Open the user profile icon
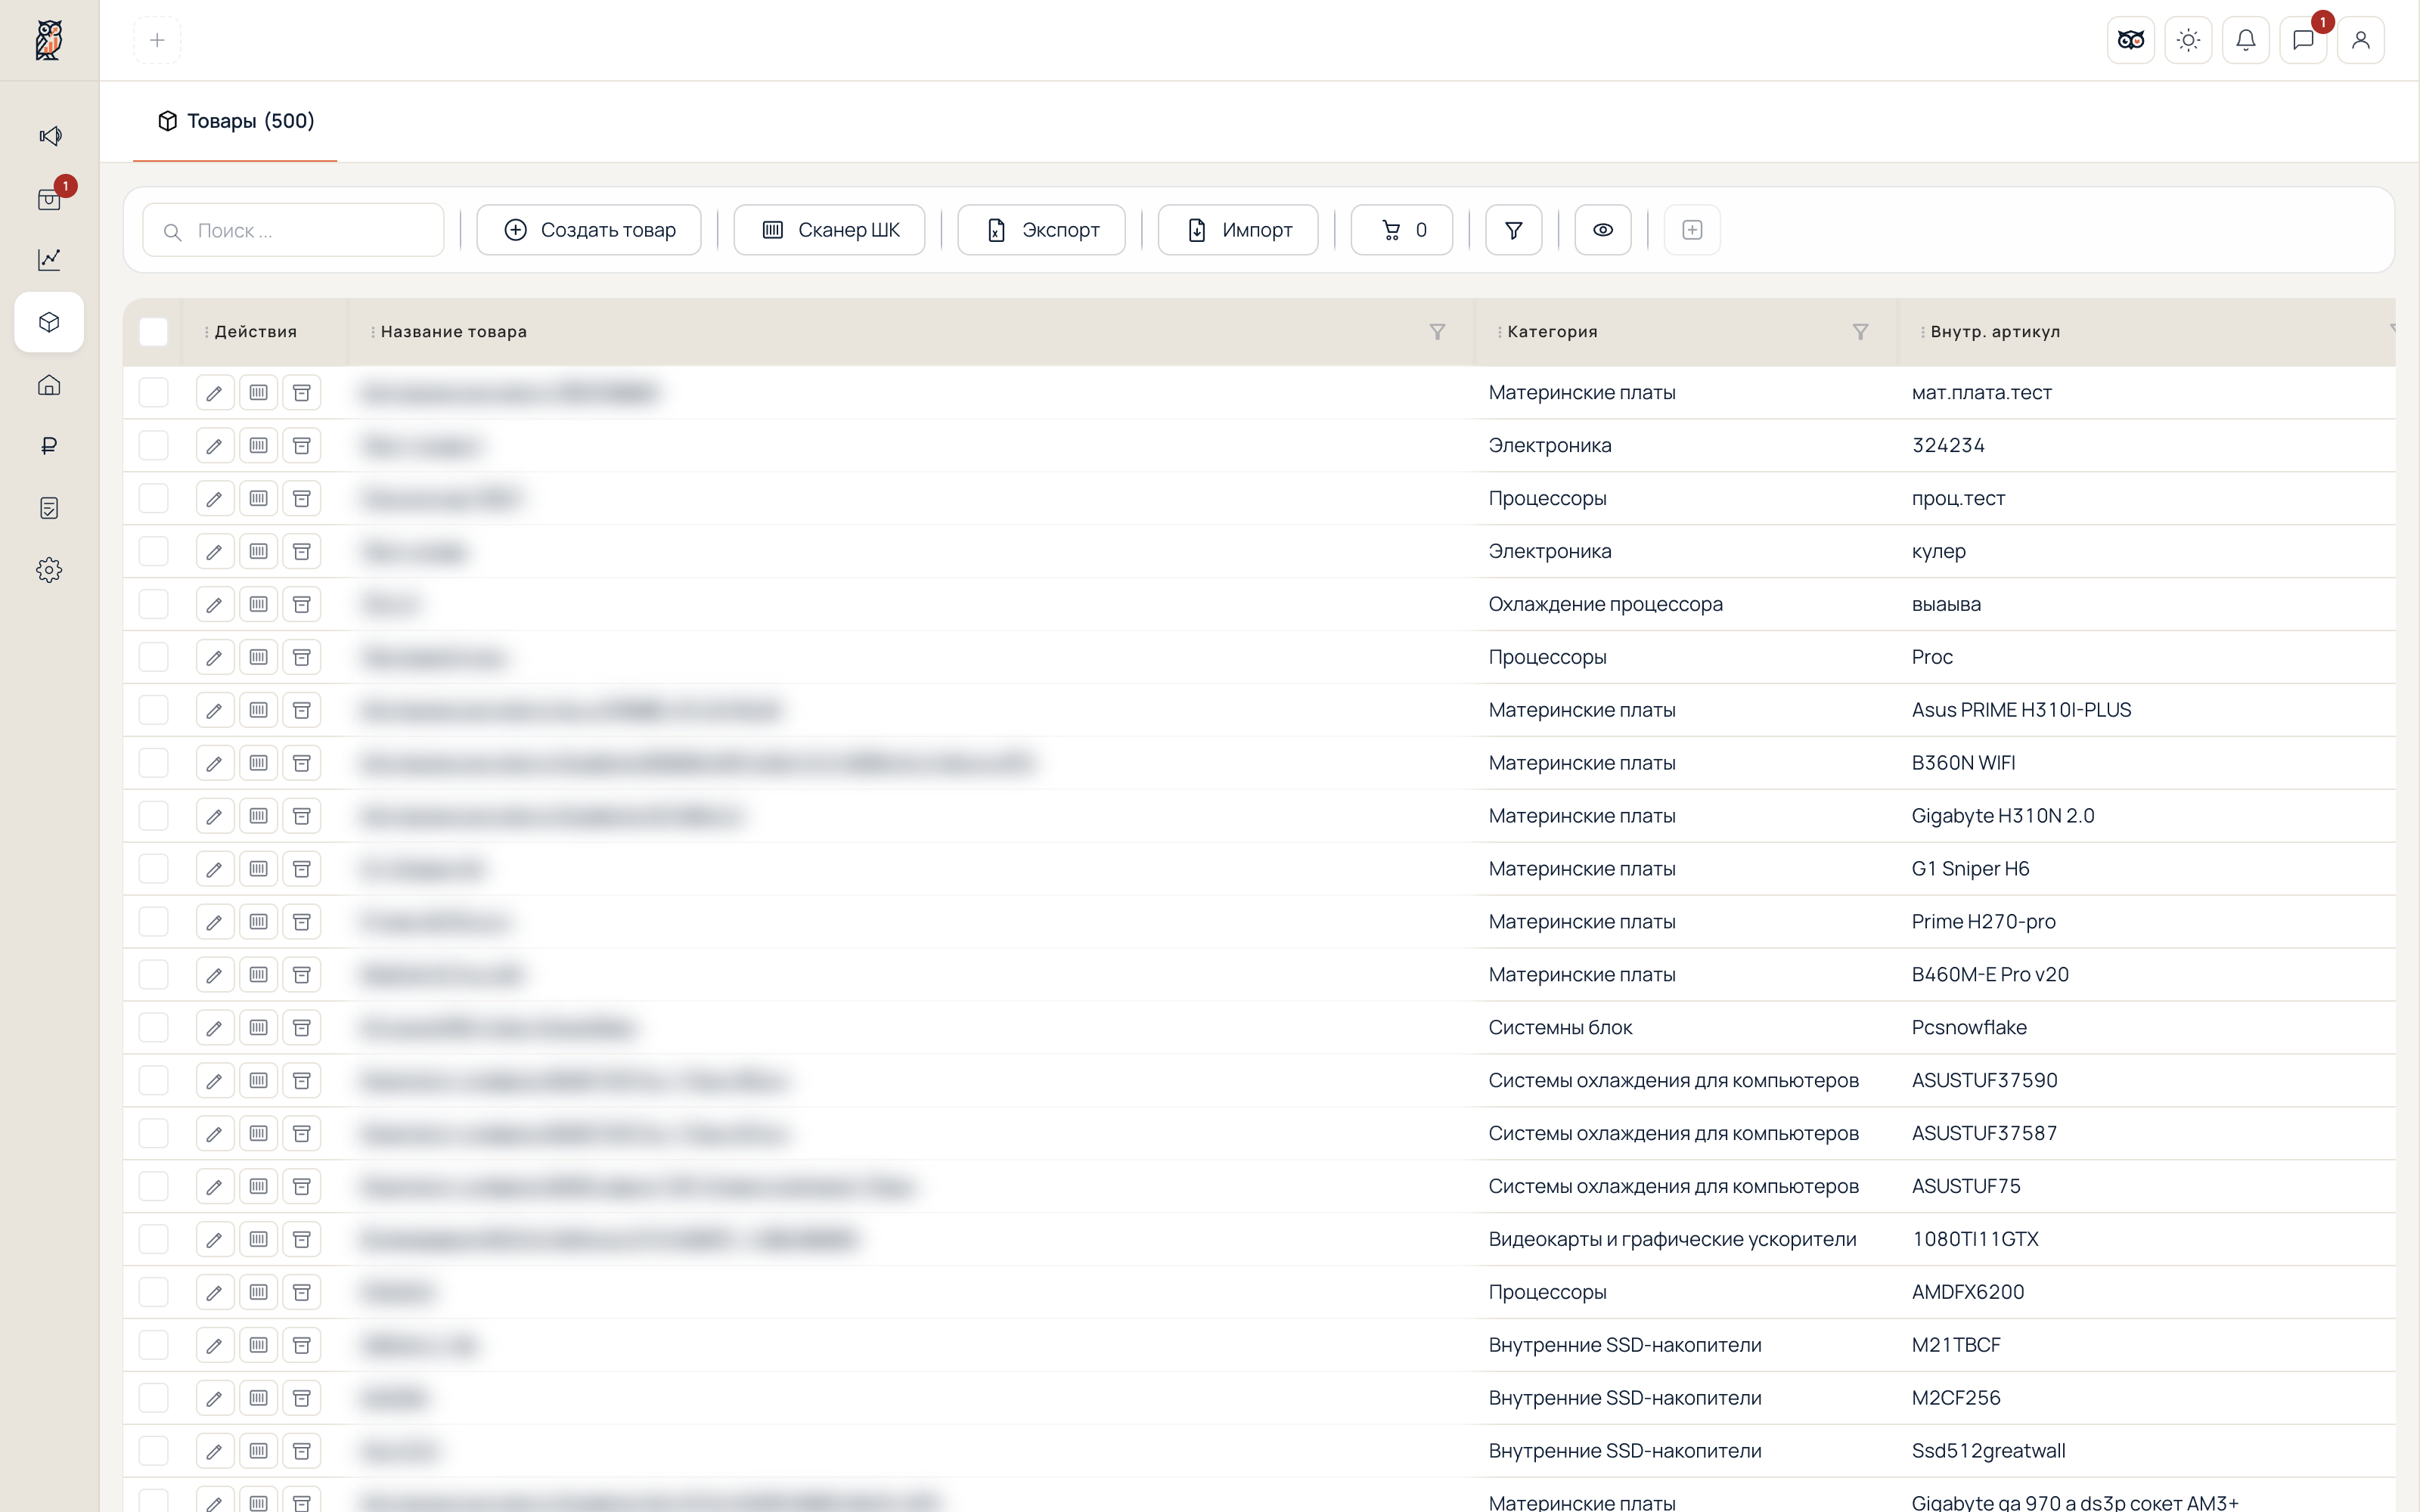 coord(2361,40)
